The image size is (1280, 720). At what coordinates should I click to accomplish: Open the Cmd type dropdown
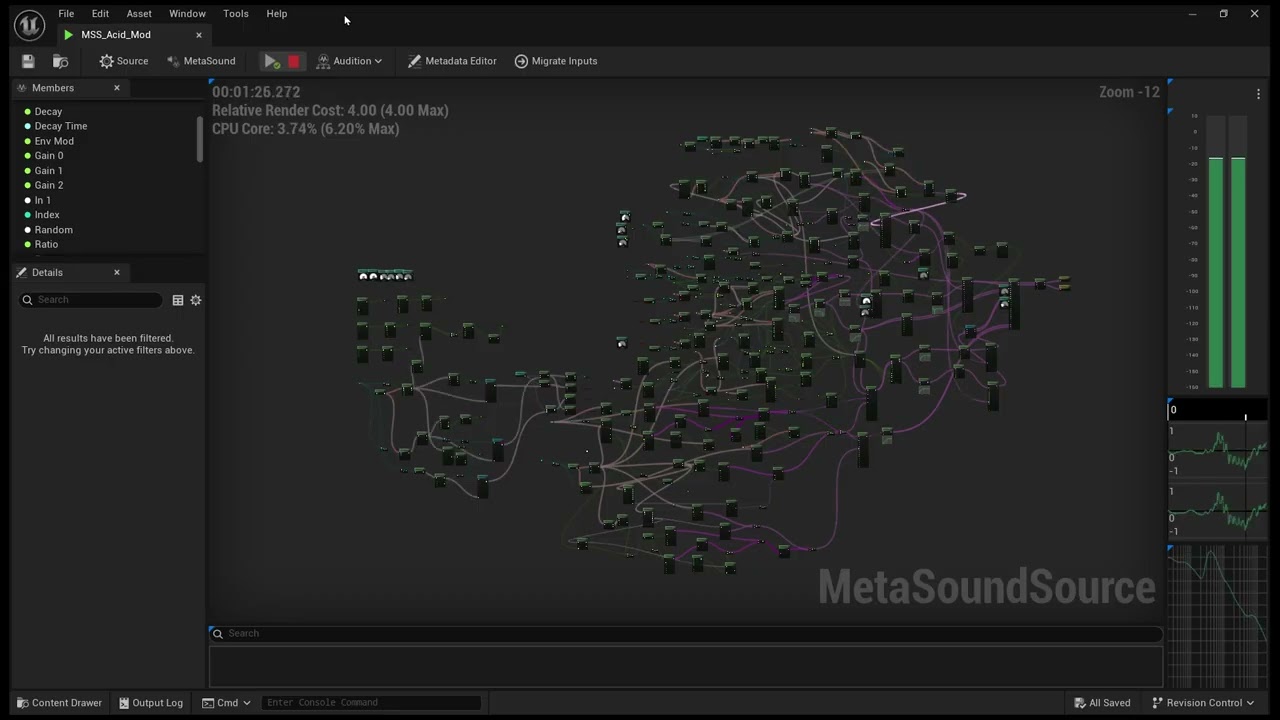coord(227,702)
